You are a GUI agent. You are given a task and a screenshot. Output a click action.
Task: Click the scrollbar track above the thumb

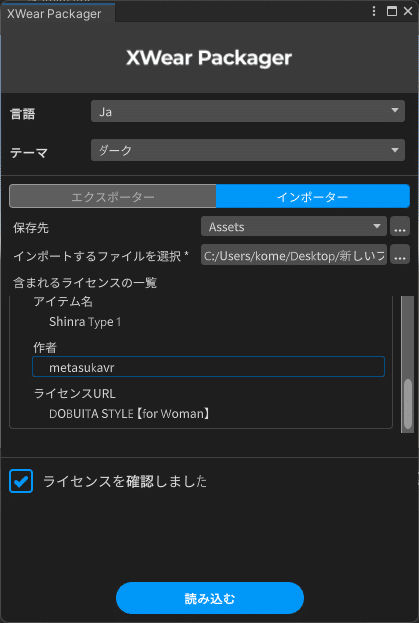pyautogui.click(x=408, y=337)
